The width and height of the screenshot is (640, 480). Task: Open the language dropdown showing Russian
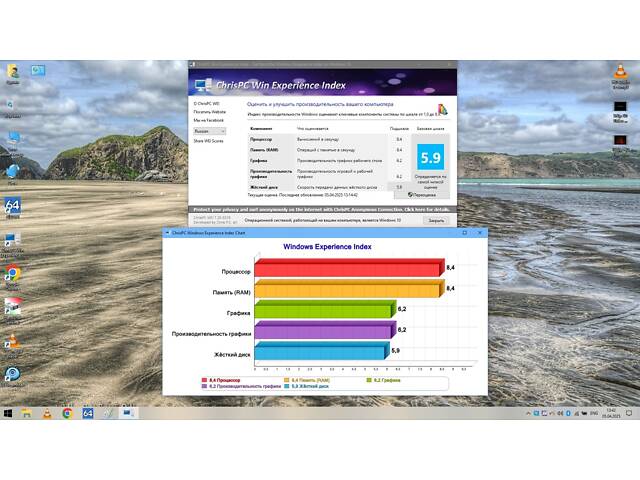pyautogui.click(x=209, y=131)
